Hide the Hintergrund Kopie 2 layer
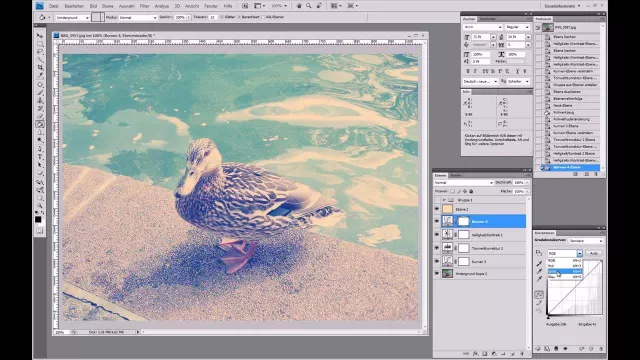This screenshot has width=640, height=360. 437,273
